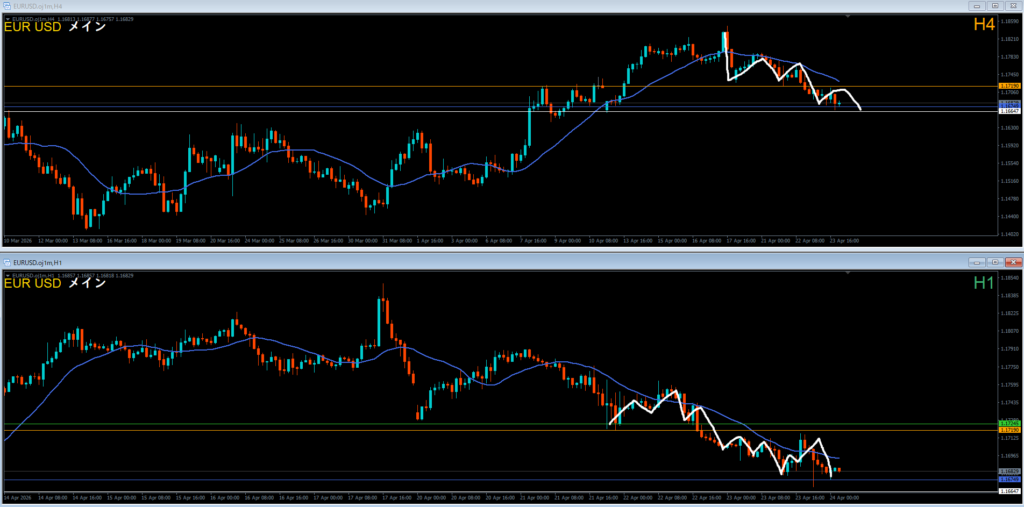
Task: Click the white 1.16647 price tag on H4
Action: pos(1009,111)
